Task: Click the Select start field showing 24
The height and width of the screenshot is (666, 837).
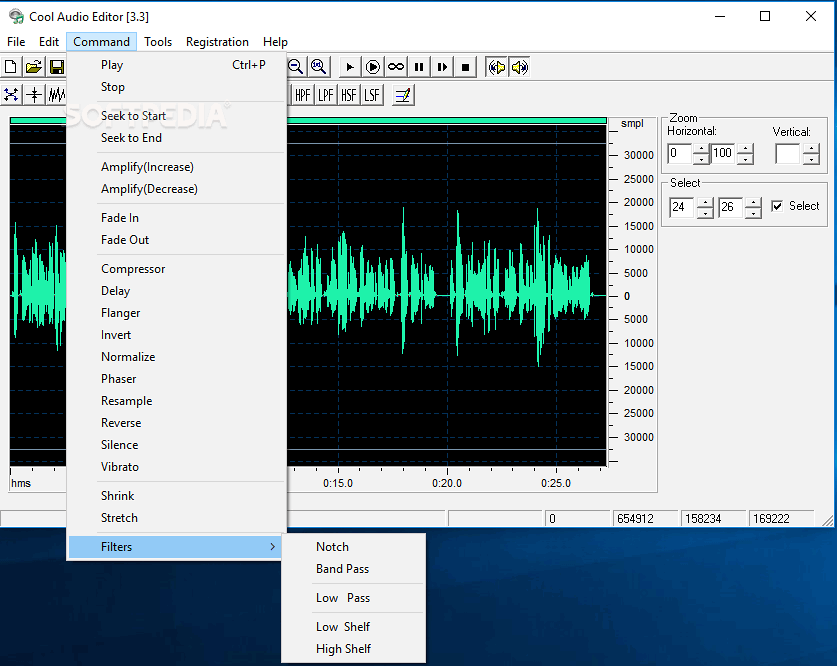Action: point(683,208)
